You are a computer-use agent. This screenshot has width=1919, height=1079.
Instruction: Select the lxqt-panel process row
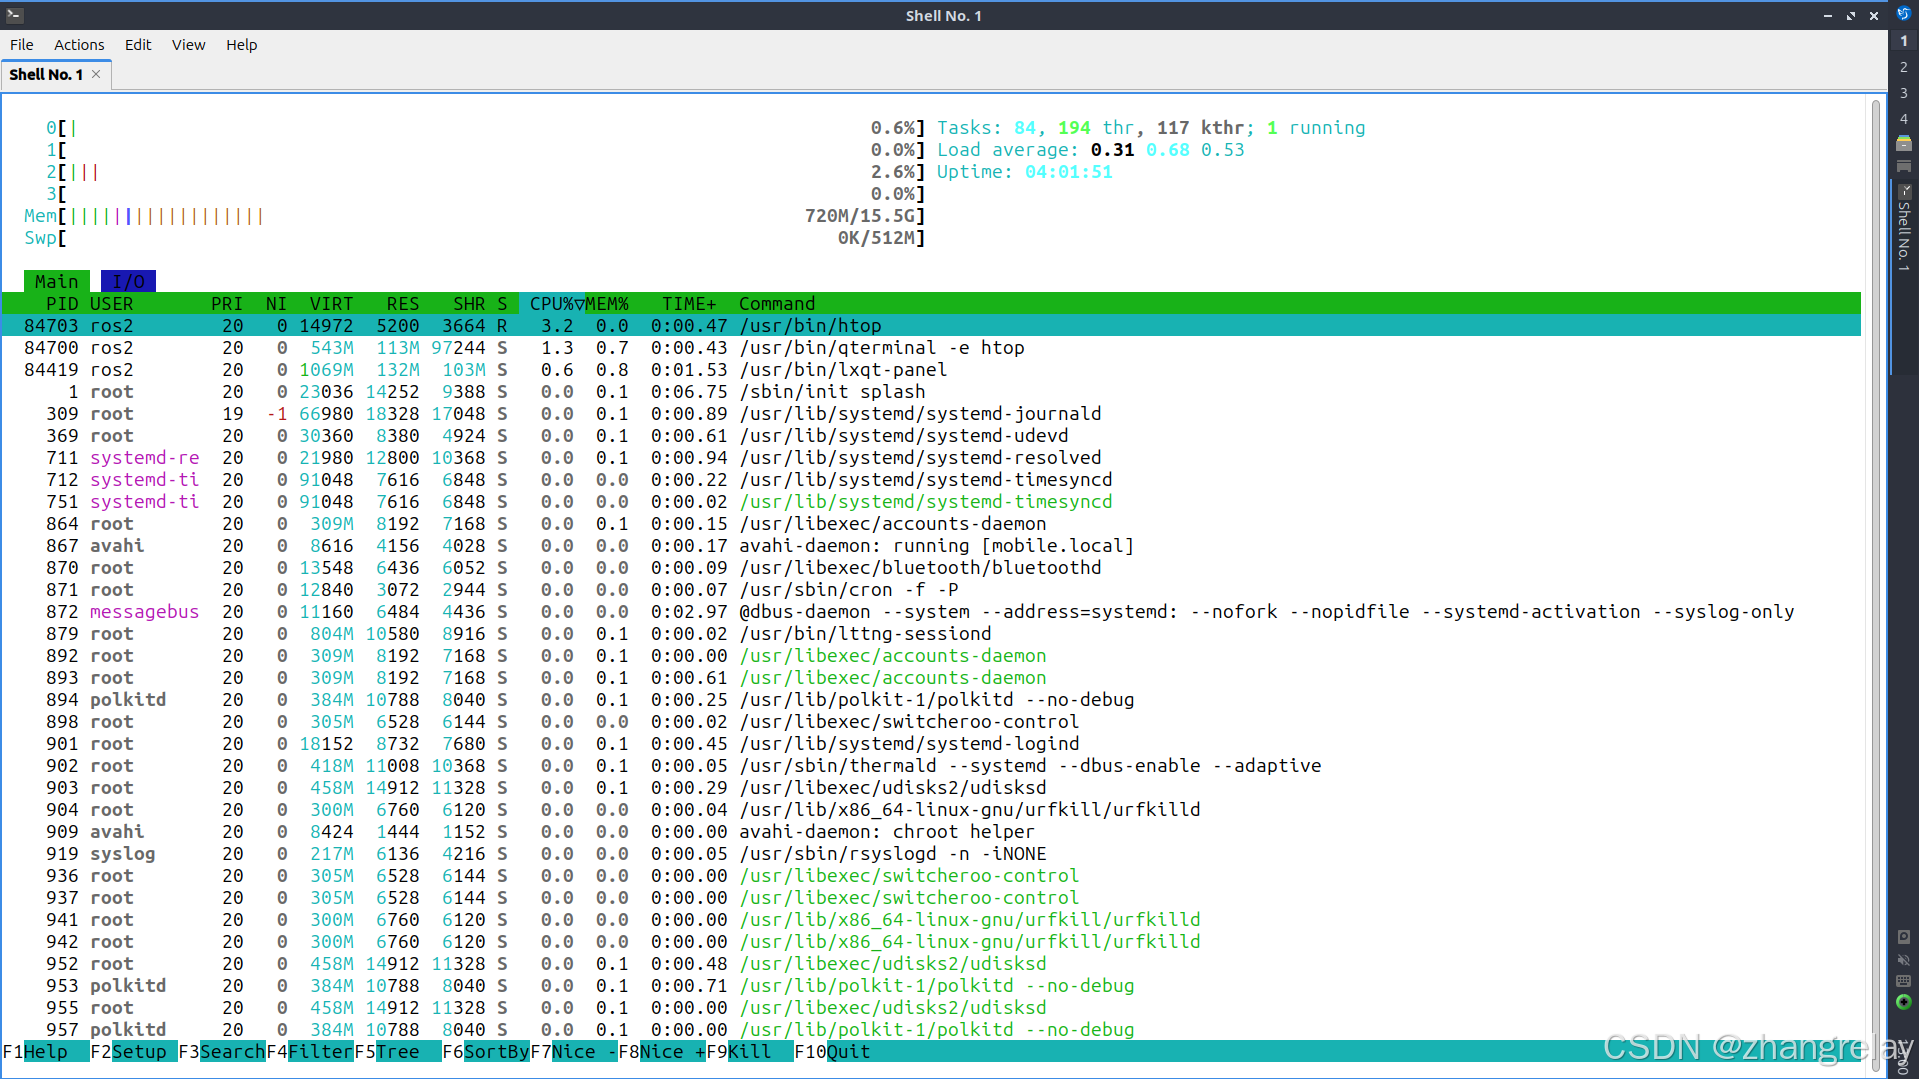(x=931, y=370)
